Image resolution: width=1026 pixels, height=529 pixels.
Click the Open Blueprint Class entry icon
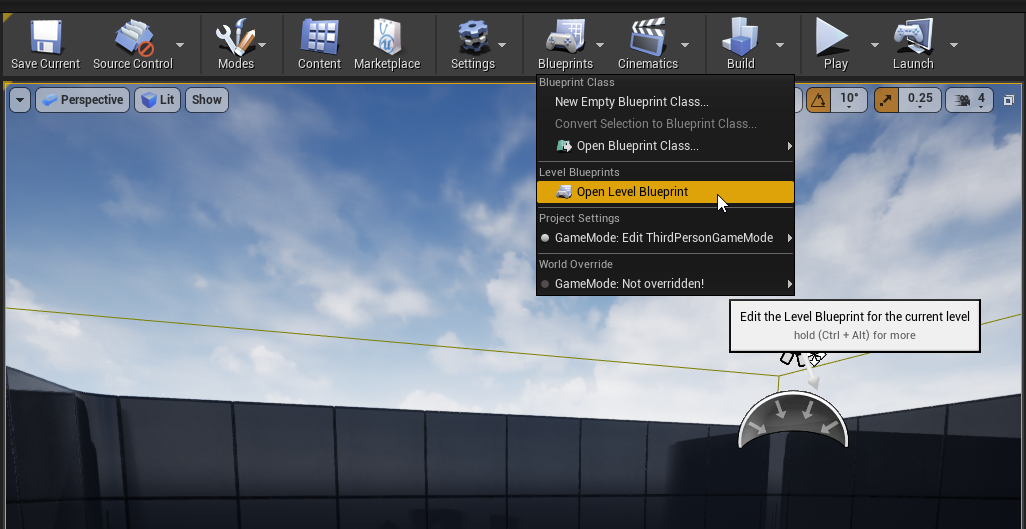click(x=563, y=146)
